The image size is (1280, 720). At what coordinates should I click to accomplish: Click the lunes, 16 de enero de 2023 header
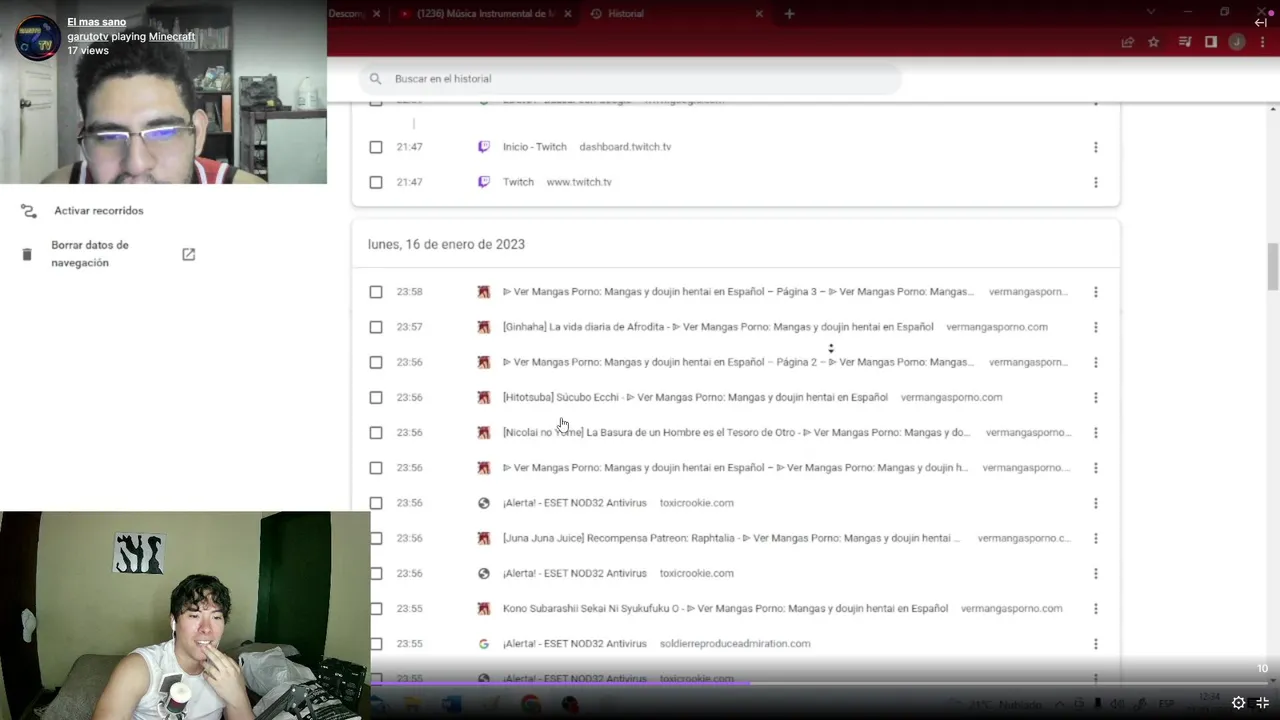[x=446, y=244]
